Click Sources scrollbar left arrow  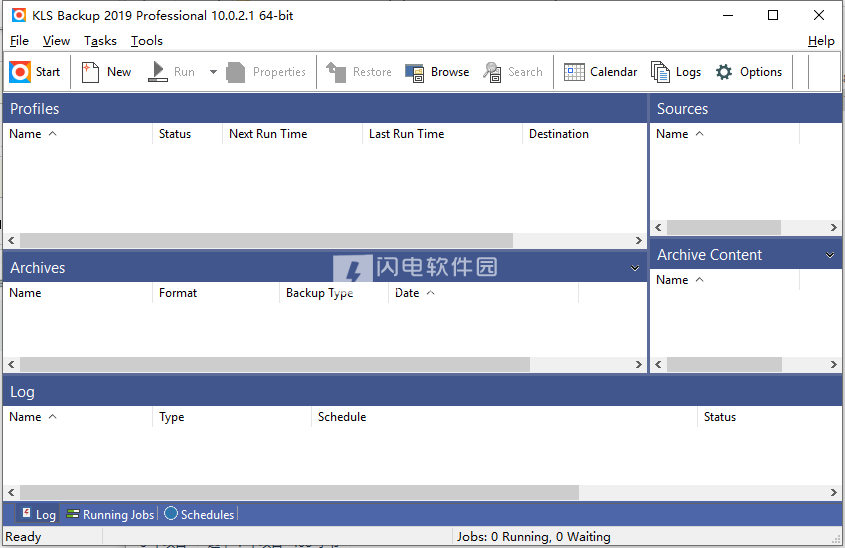658,227
